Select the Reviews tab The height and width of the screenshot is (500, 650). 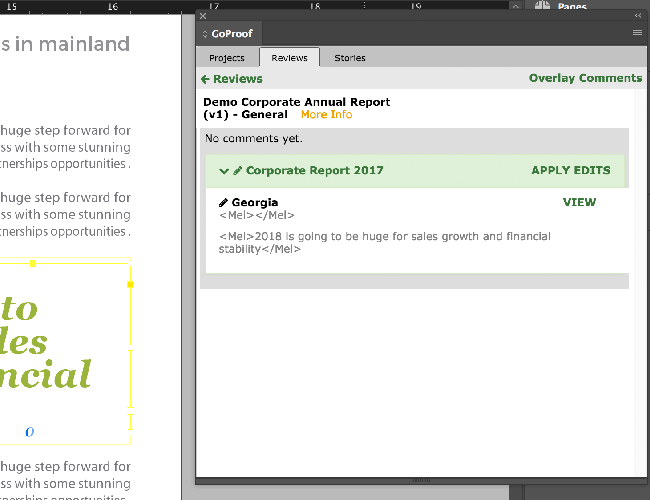289,58
